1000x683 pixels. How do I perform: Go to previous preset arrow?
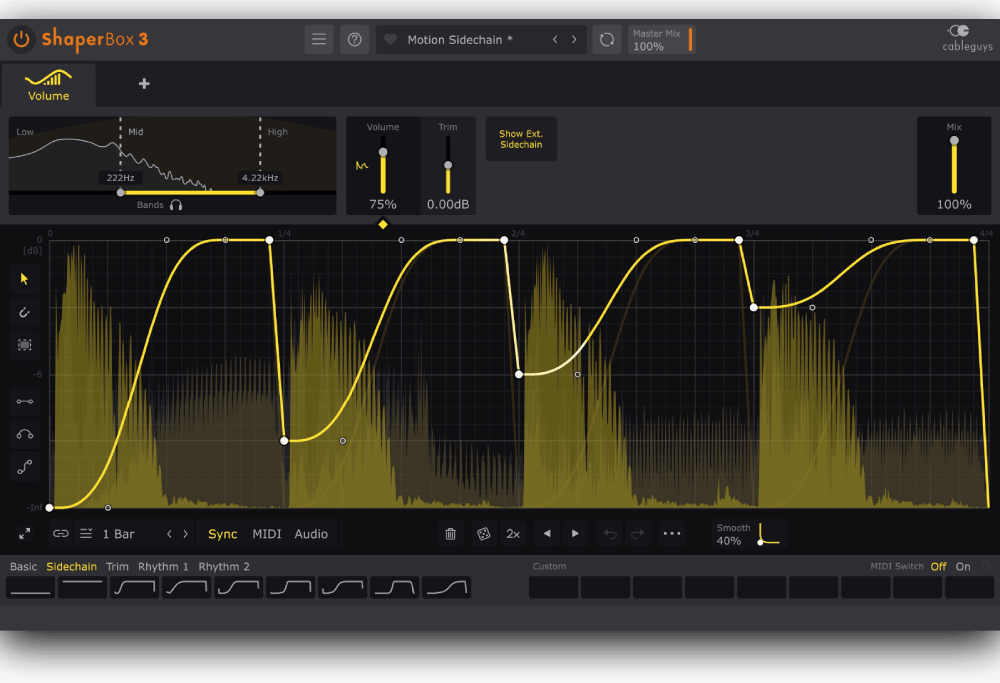(x=555, y=40)
